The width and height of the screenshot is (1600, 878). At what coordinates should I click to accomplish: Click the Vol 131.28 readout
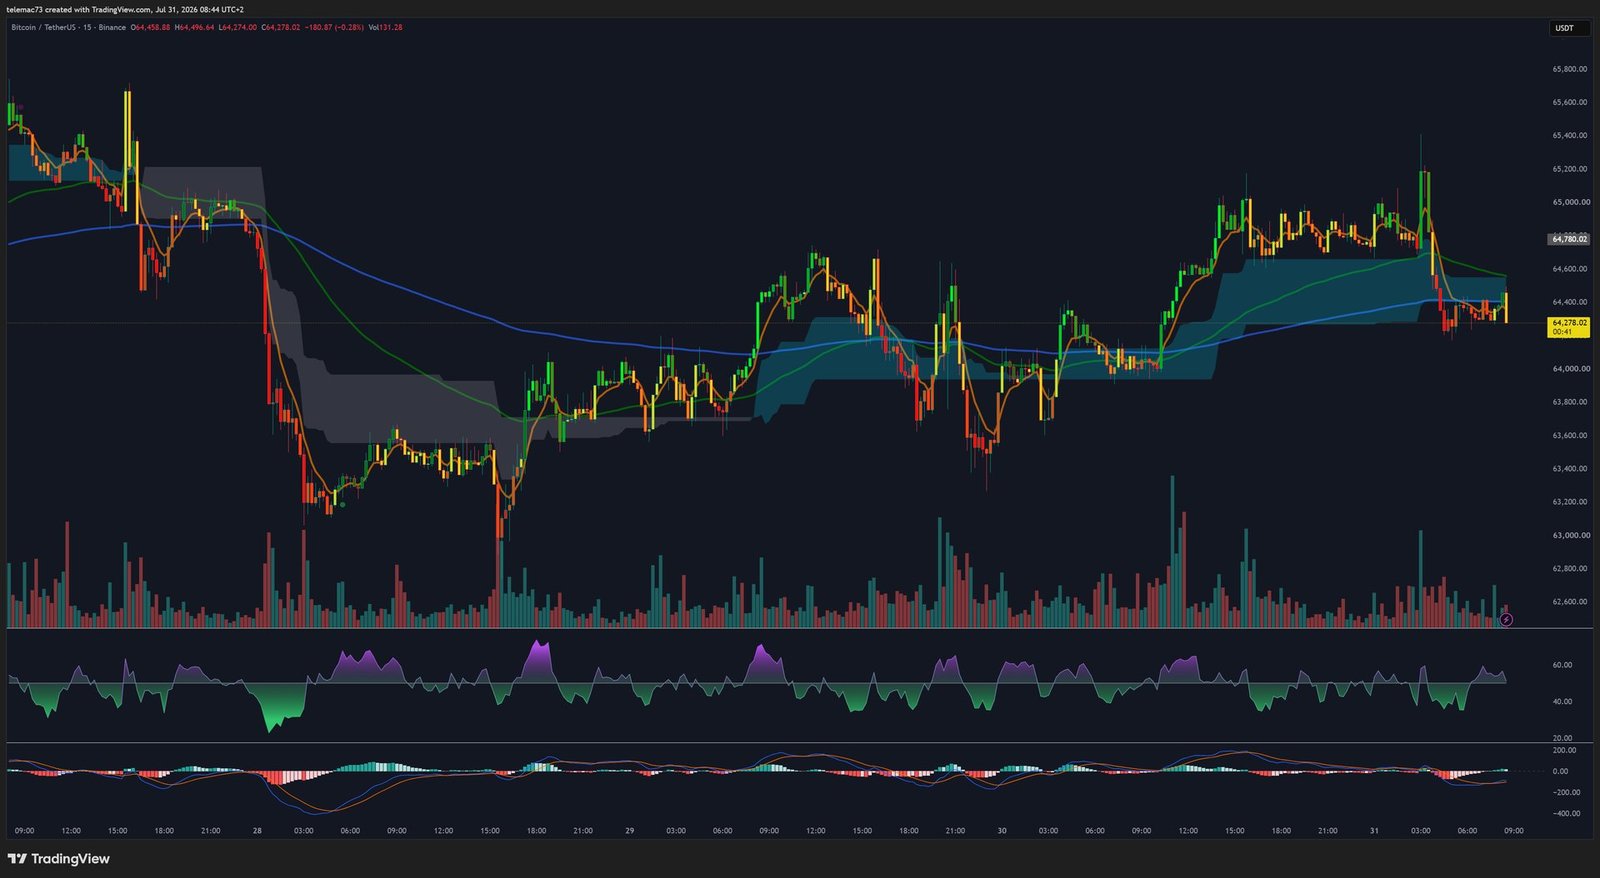pyautogui.click(x=386, y=27)
